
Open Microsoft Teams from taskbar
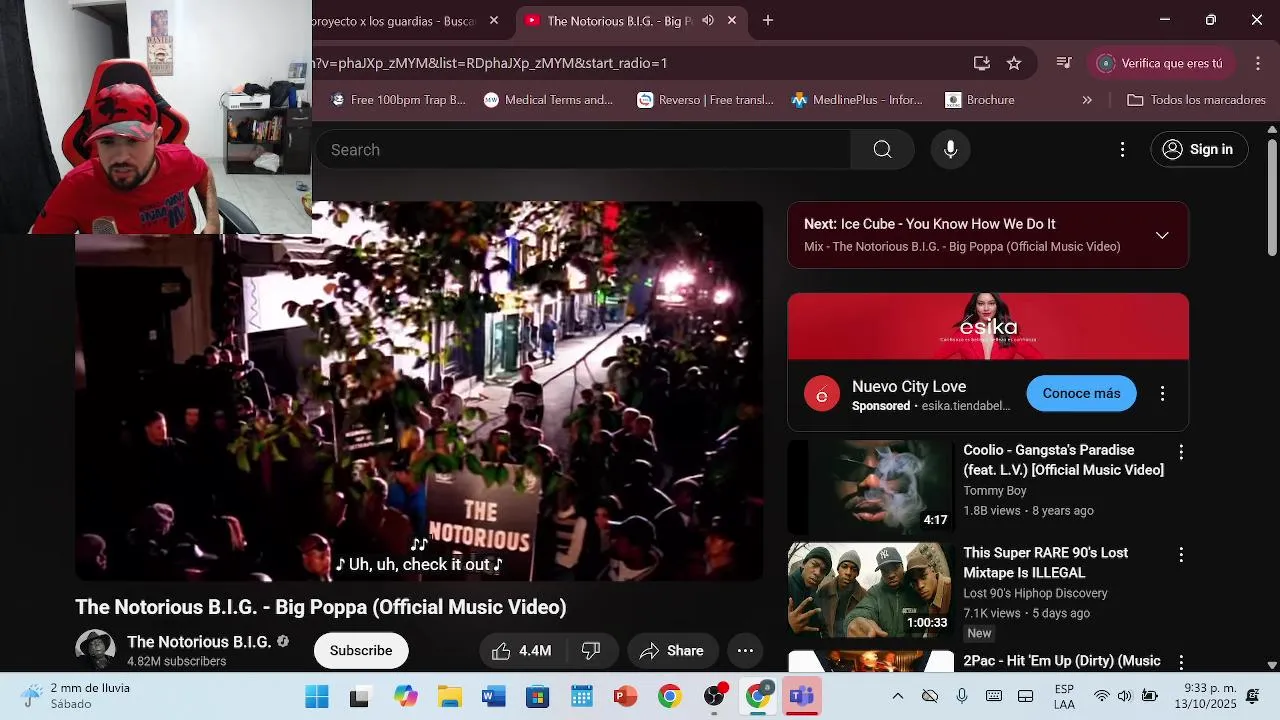(802, 696)
